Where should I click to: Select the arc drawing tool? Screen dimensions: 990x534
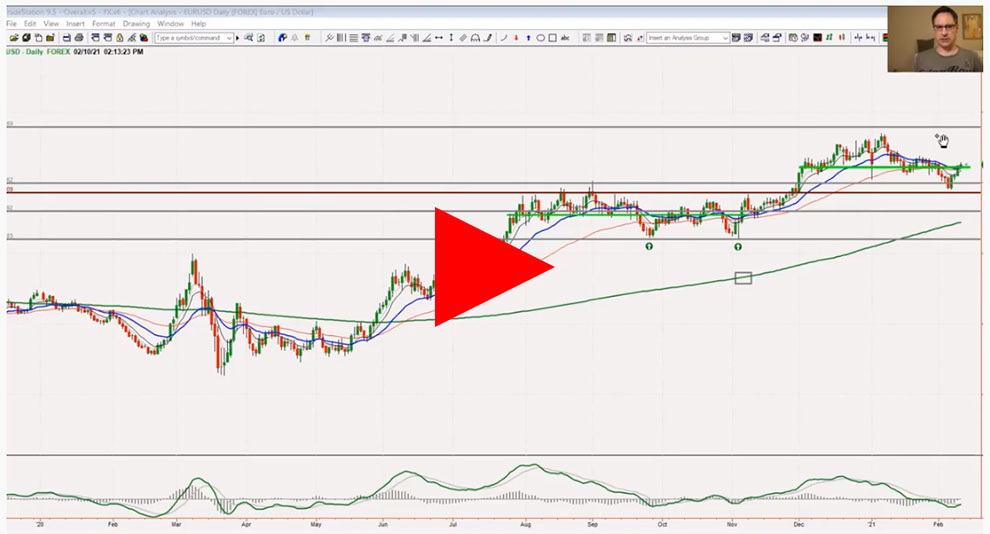click(x=475, y=38)
